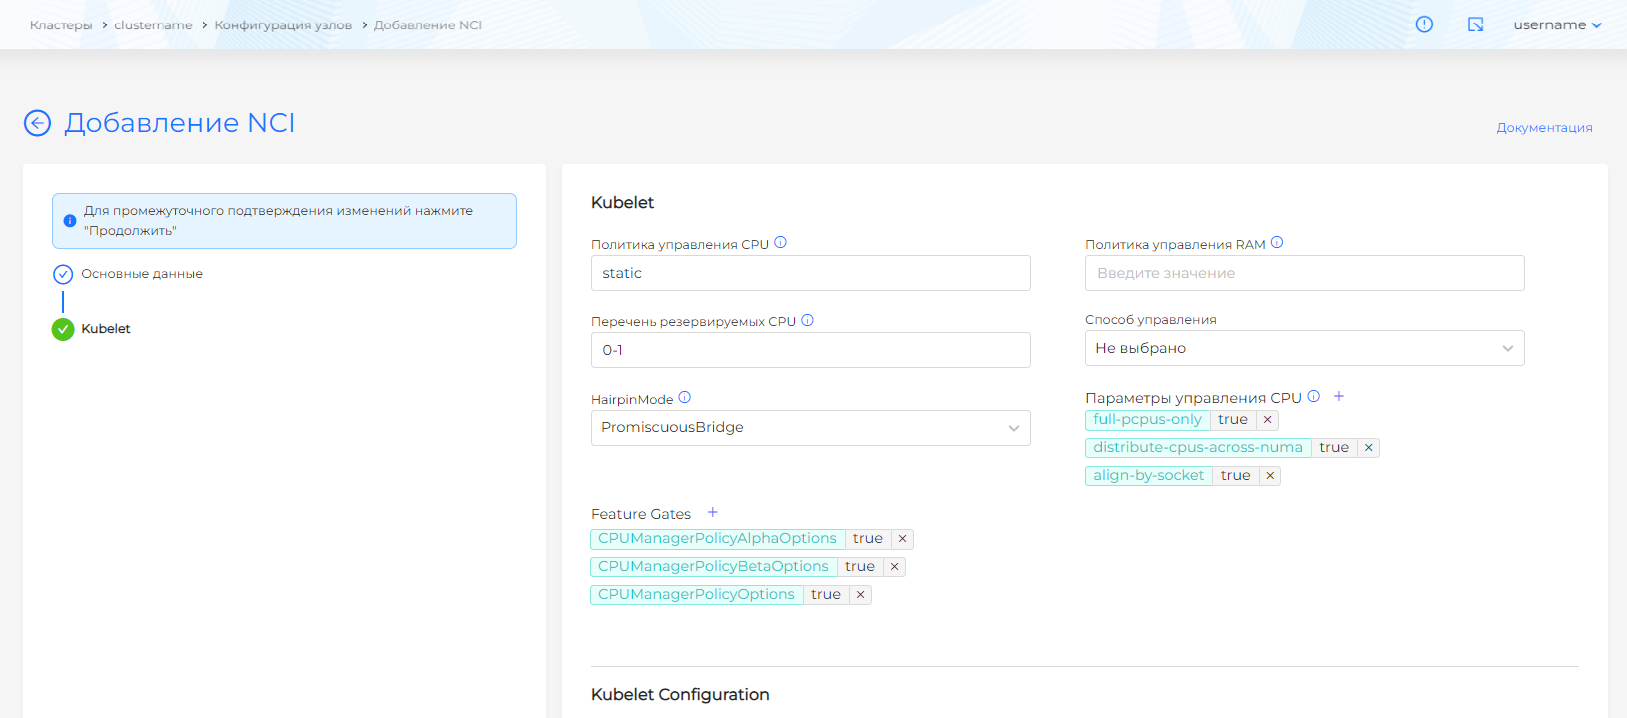Select the Kubelet step in sidebar

point(105,329)
